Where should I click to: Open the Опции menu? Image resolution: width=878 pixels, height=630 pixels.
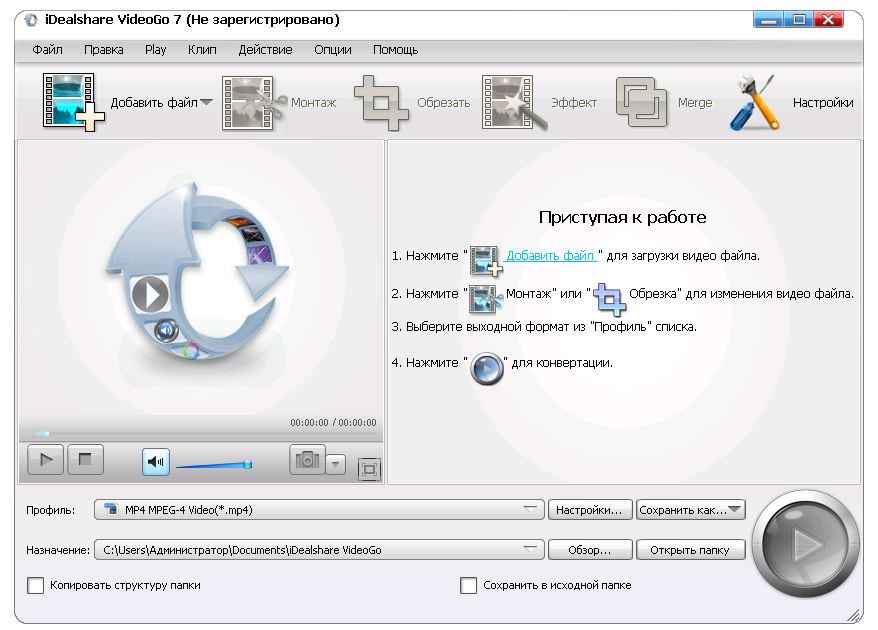[333, 50]
